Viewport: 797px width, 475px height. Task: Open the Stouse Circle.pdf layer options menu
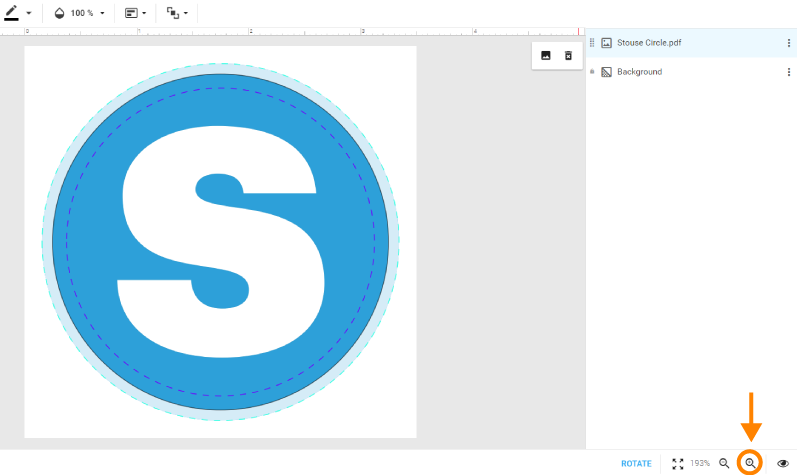click(x=789, y=43)
